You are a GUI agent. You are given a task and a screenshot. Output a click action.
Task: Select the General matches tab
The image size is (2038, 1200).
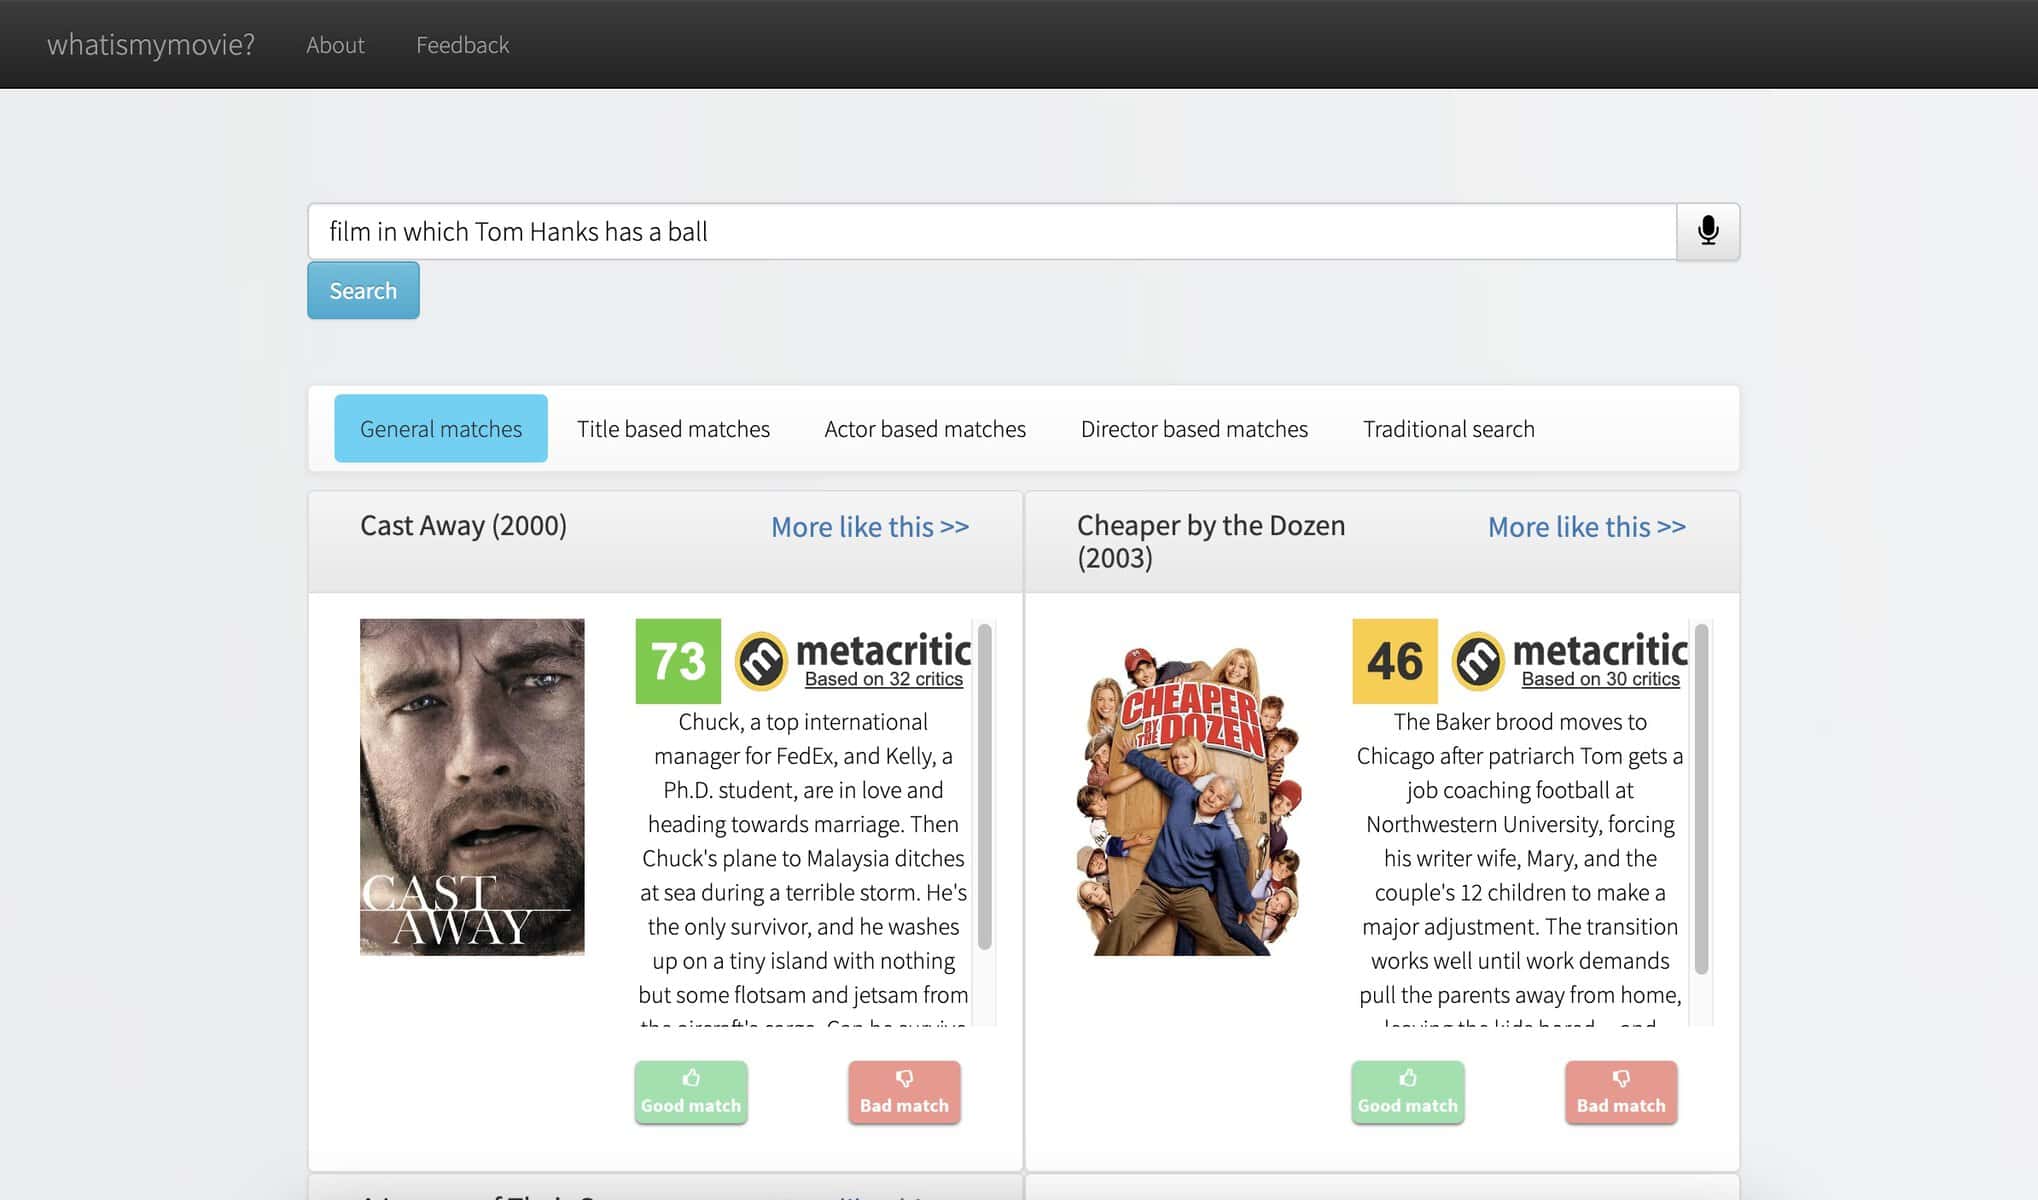pos(441,428)
